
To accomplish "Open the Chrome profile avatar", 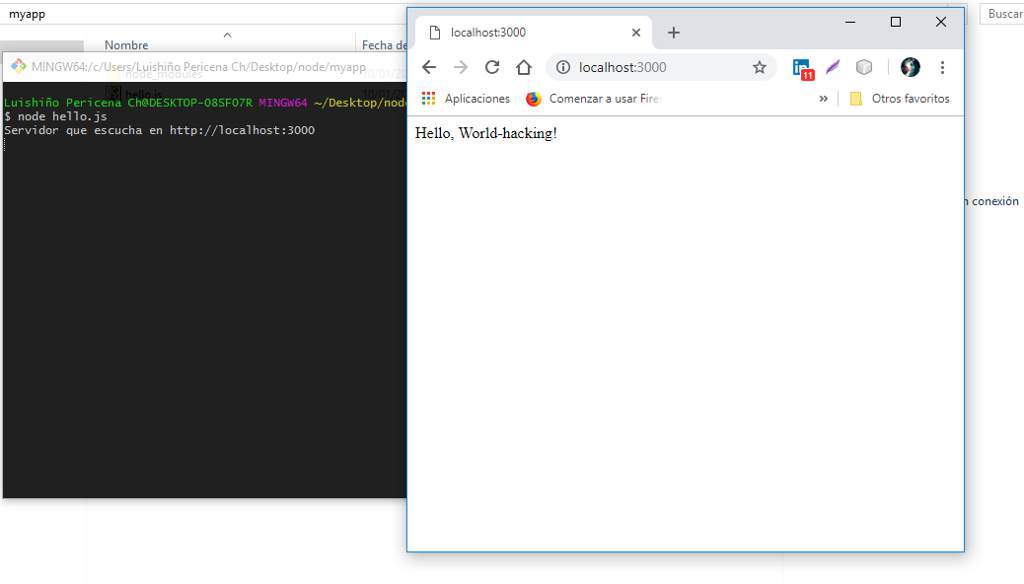I will tap(909, 67).
